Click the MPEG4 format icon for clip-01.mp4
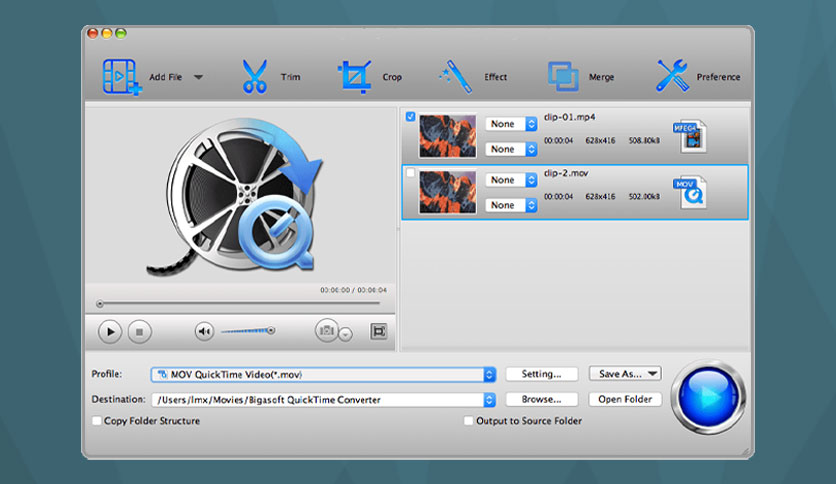The image size is (836, 484). pos(690,136)
